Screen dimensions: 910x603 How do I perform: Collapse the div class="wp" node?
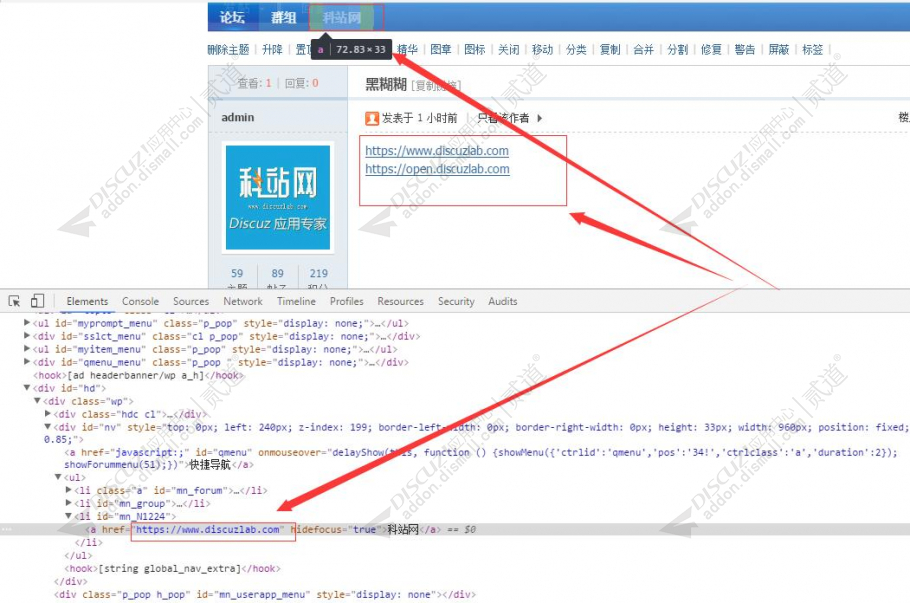37,400
